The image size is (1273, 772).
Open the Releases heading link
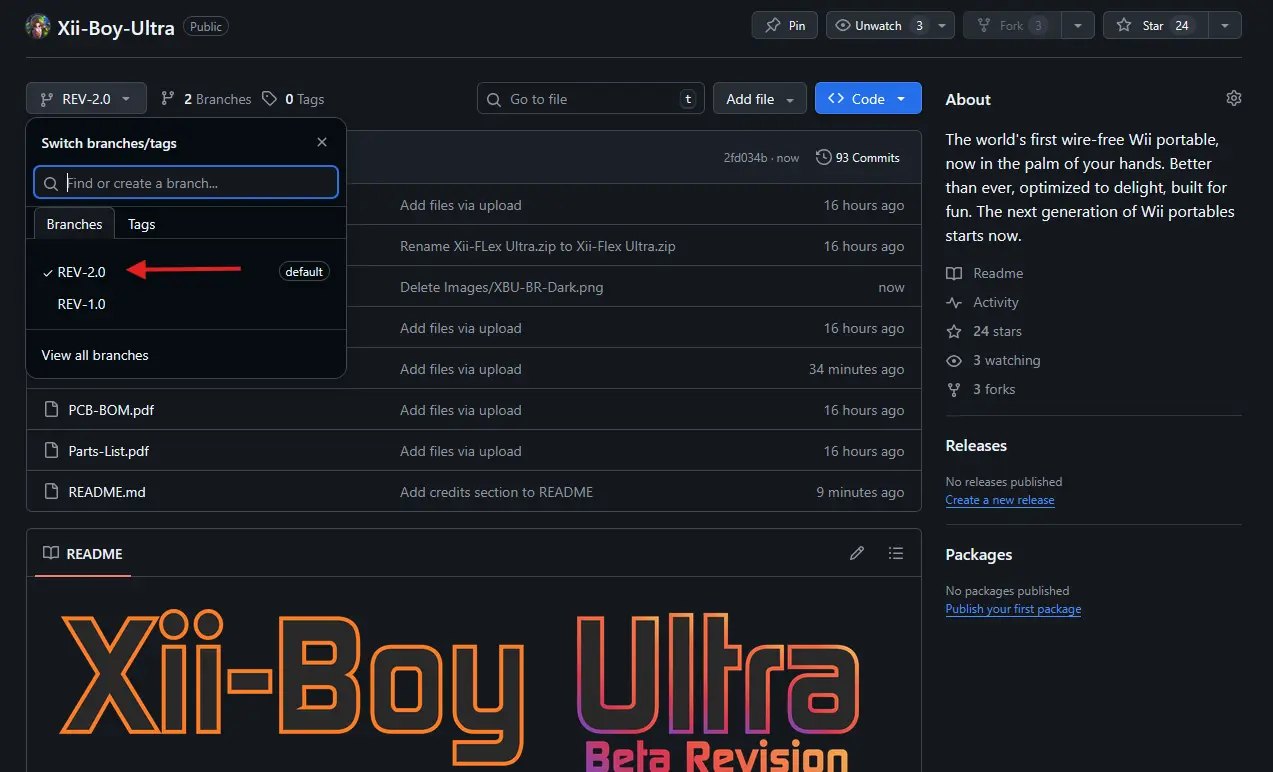[976, 445]
